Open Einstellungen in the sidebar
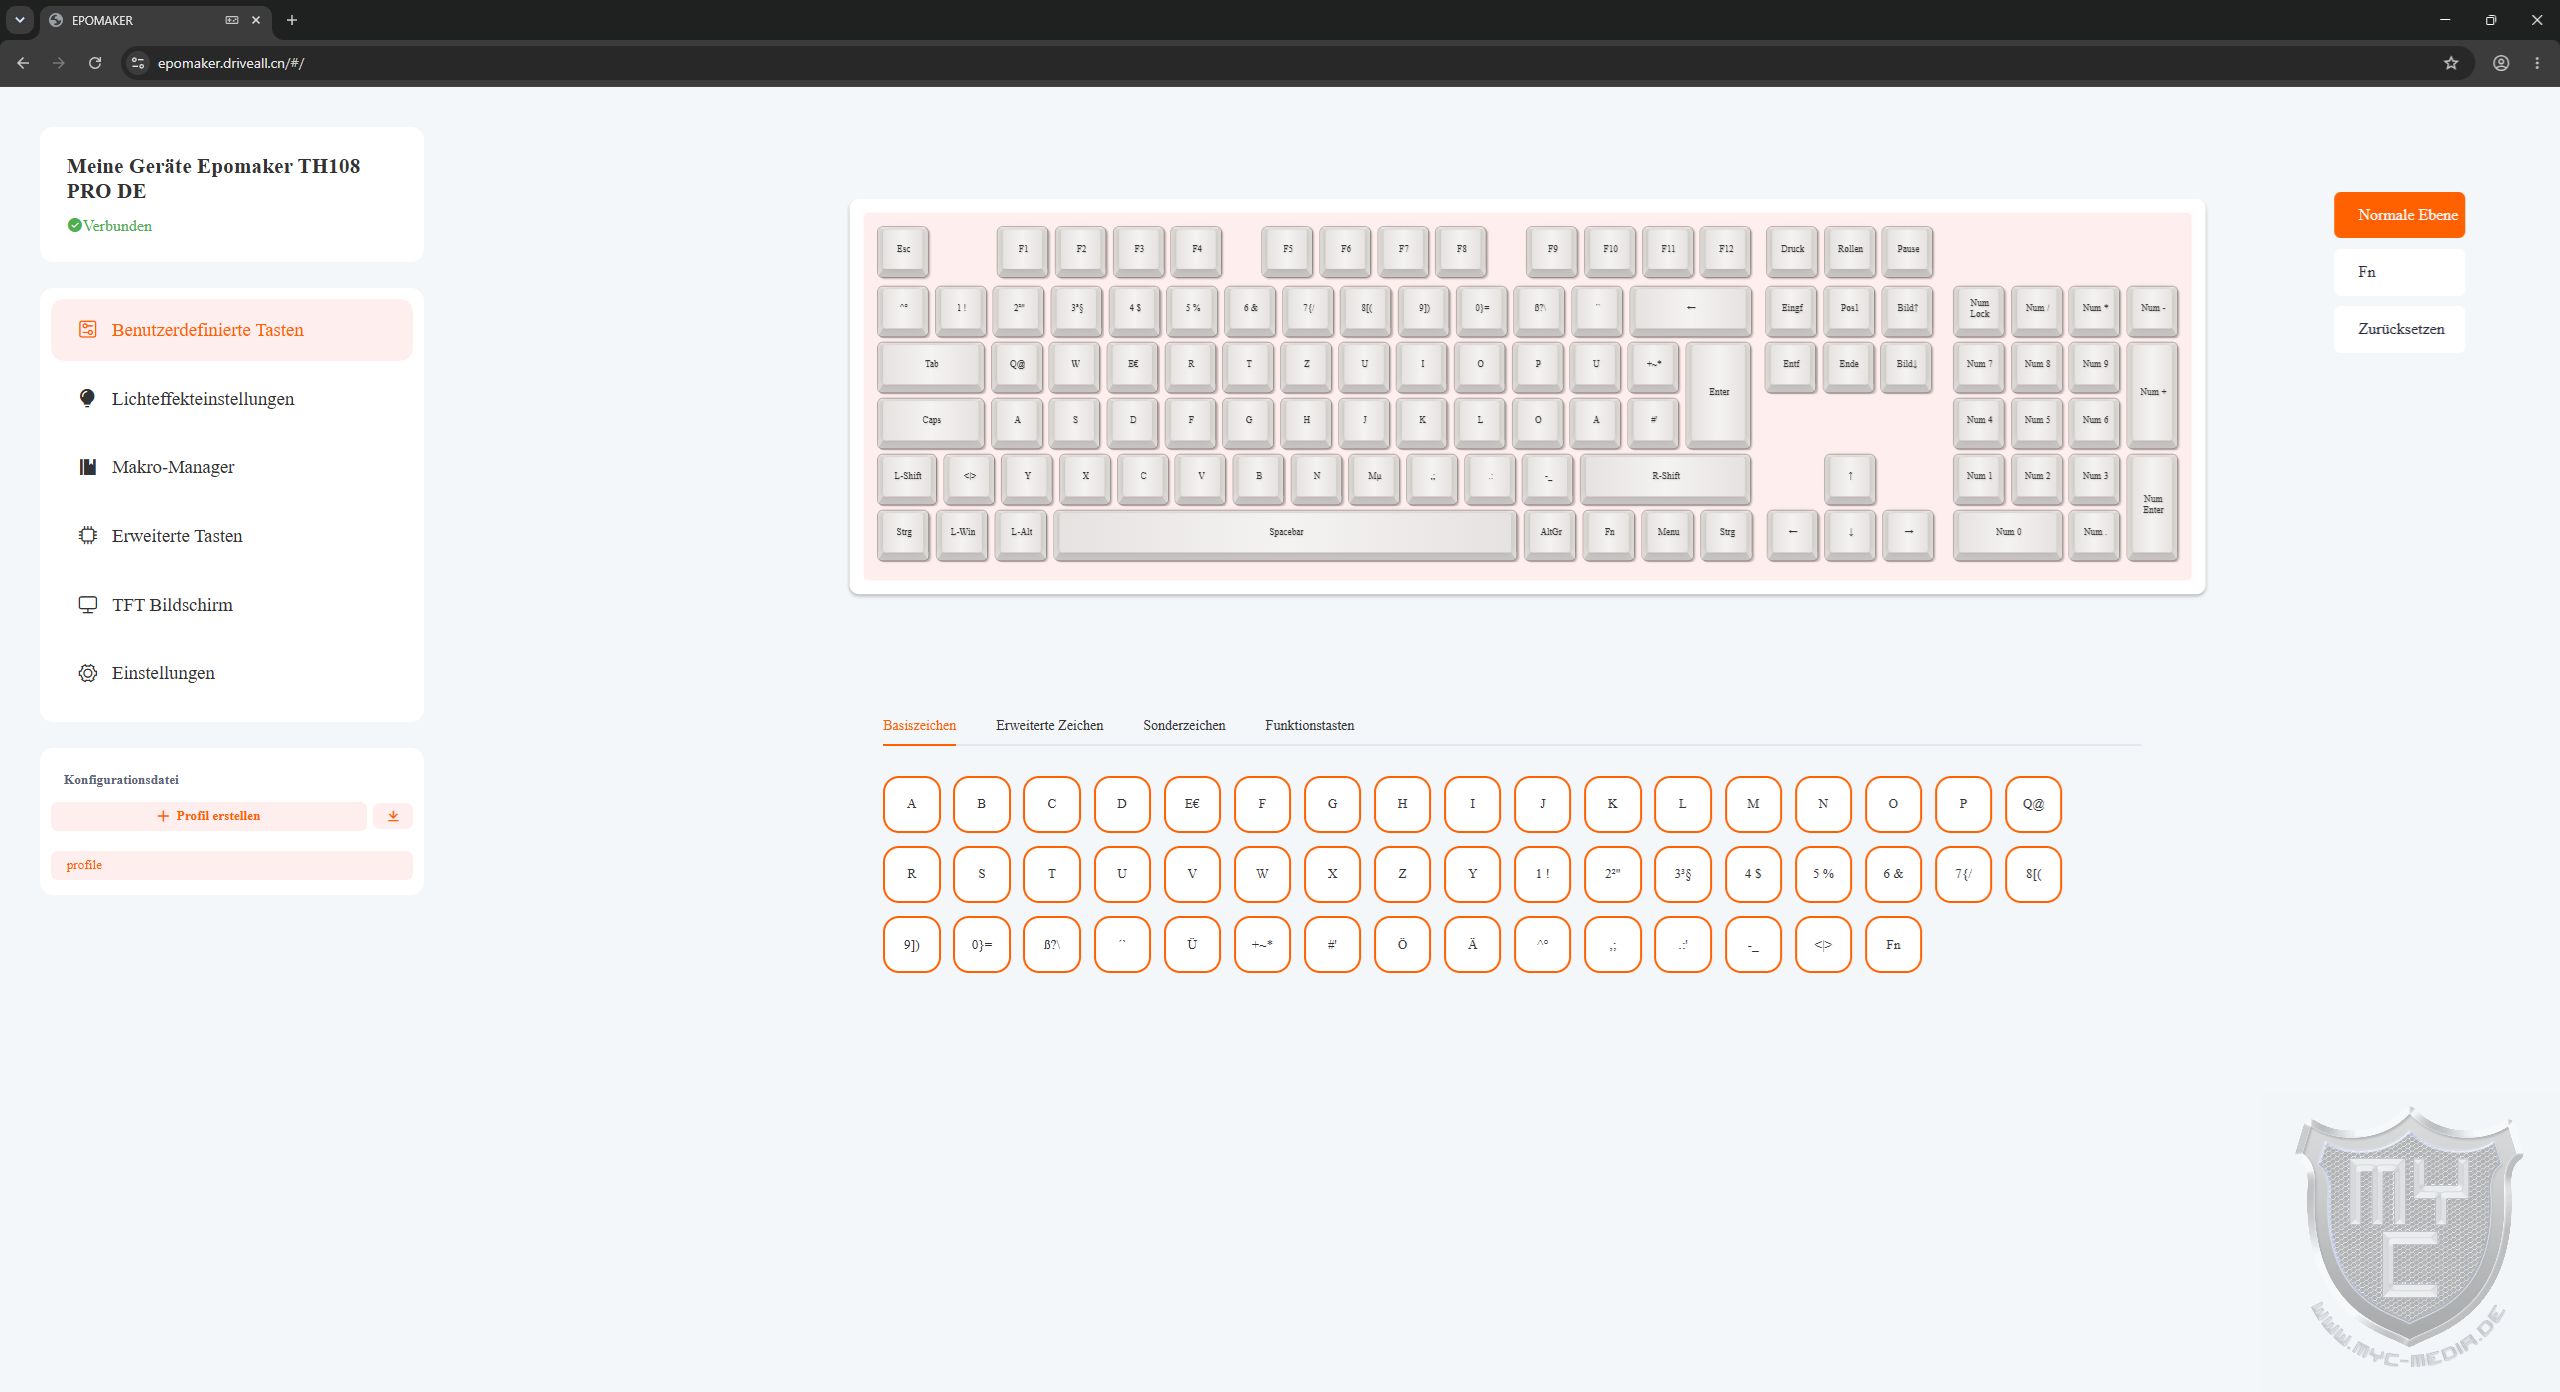This screenshot has height=1392, width=2560. coord(232,673)
